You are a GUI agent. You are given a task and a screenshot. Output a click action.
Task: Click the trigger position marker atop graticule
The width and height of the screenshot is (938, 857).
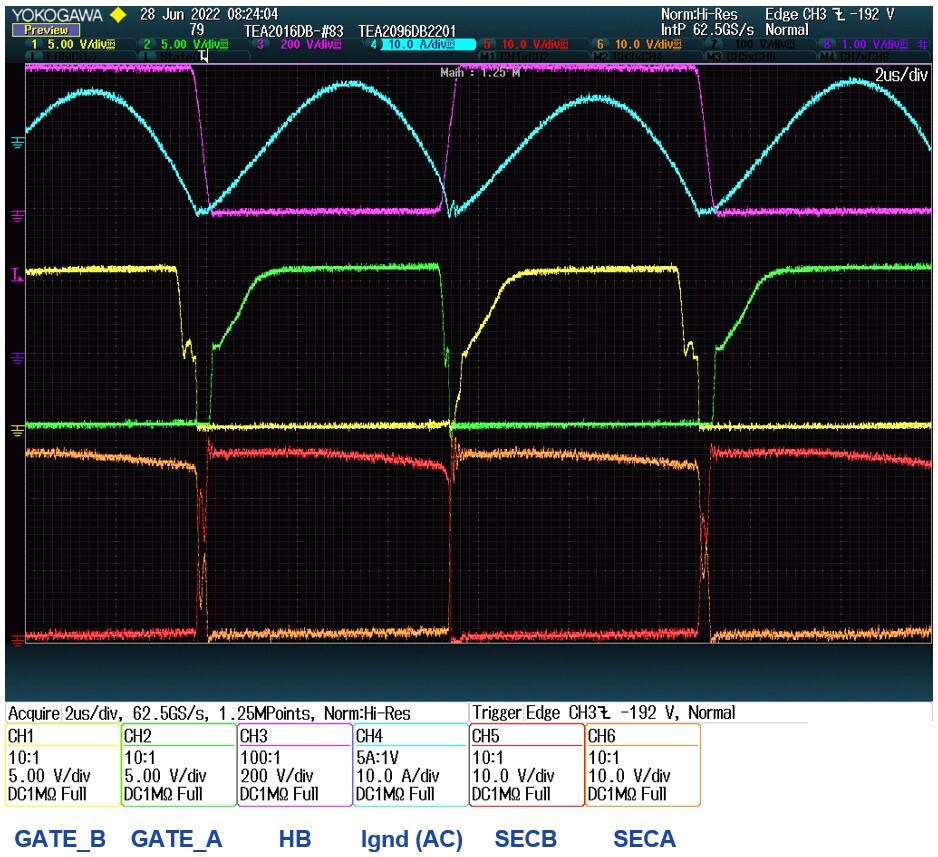(x=205, y=58)
